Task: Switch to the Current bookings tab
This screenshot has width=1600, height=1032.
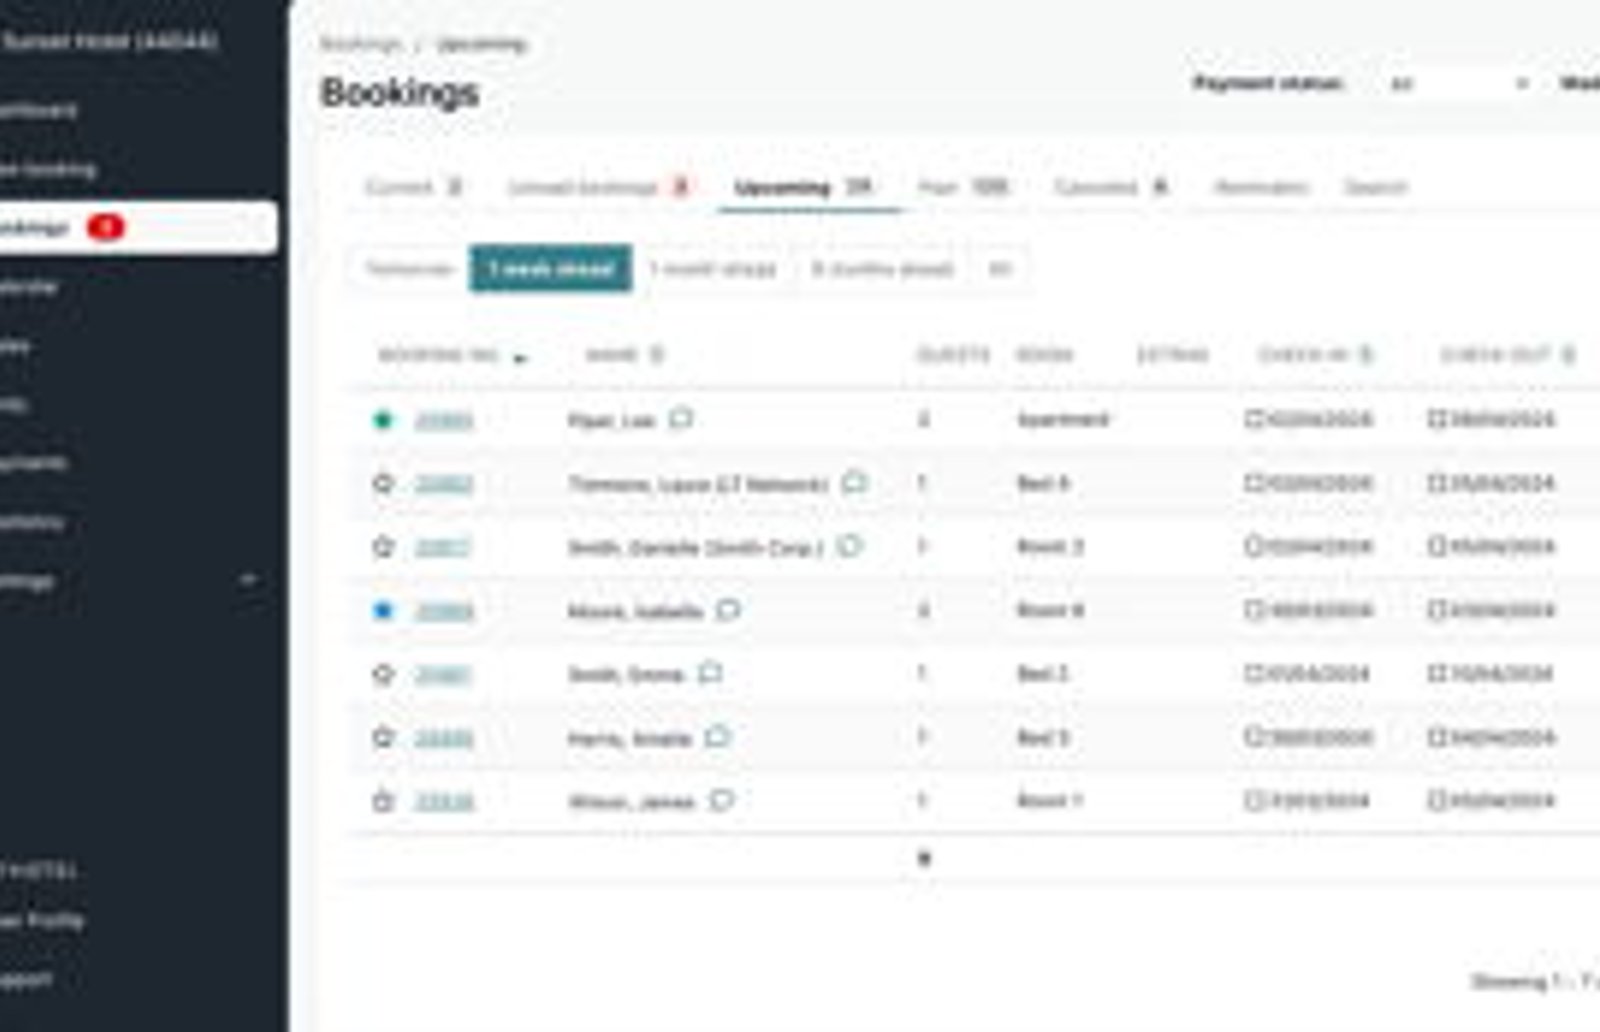Action: 413,187
